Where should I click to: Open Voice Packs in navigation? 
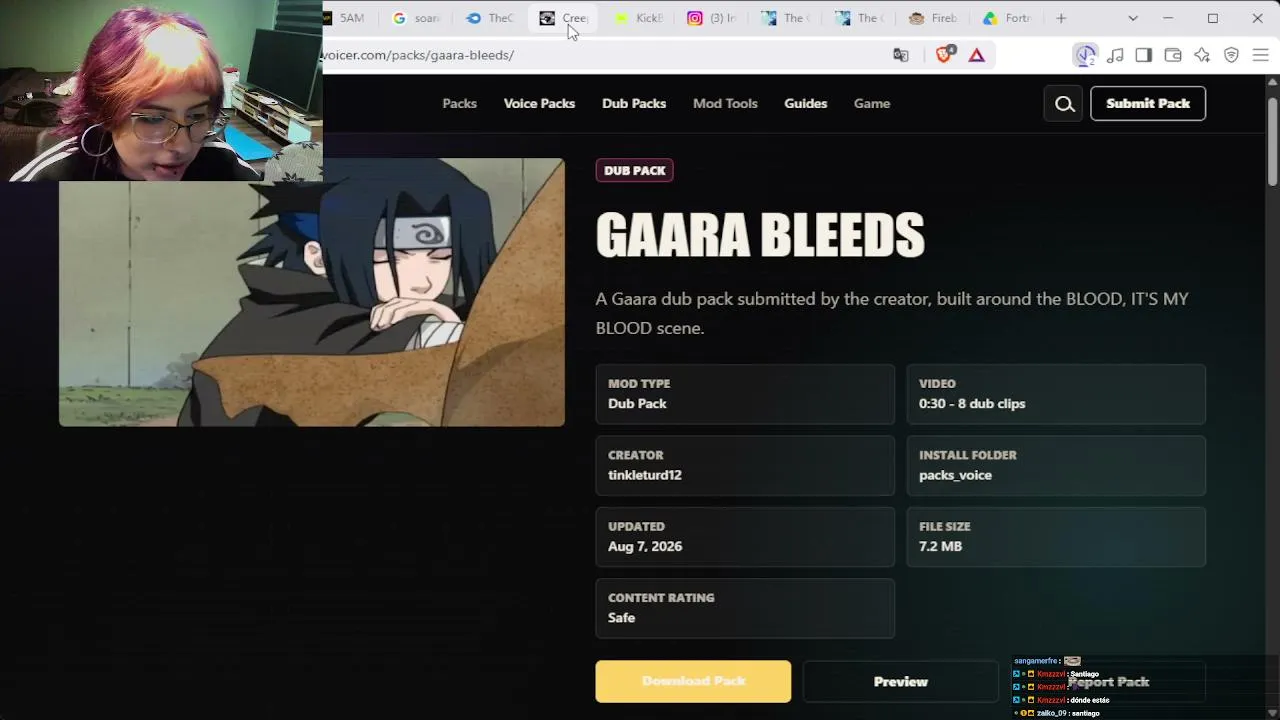[x=539, y=104]
